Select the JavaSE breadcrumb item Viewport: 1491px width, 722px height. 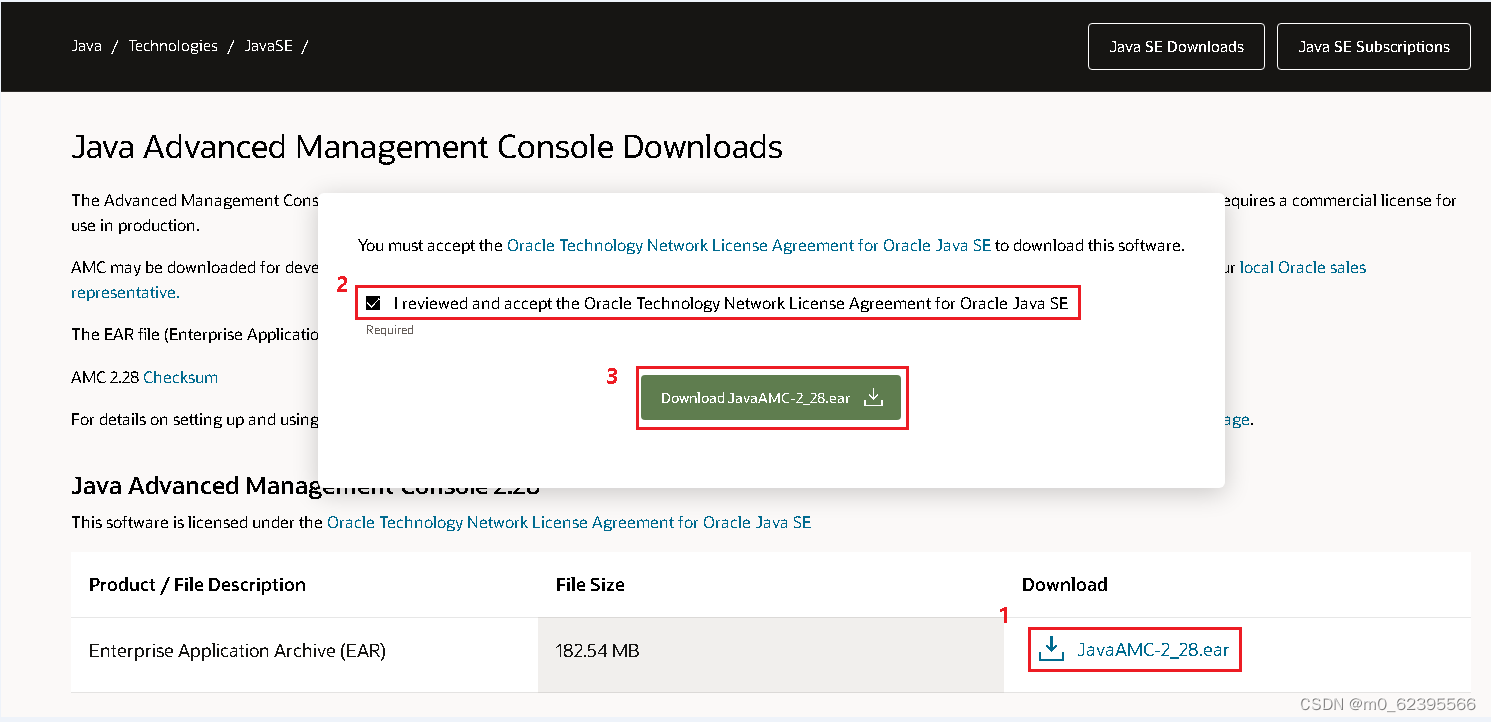269,45
